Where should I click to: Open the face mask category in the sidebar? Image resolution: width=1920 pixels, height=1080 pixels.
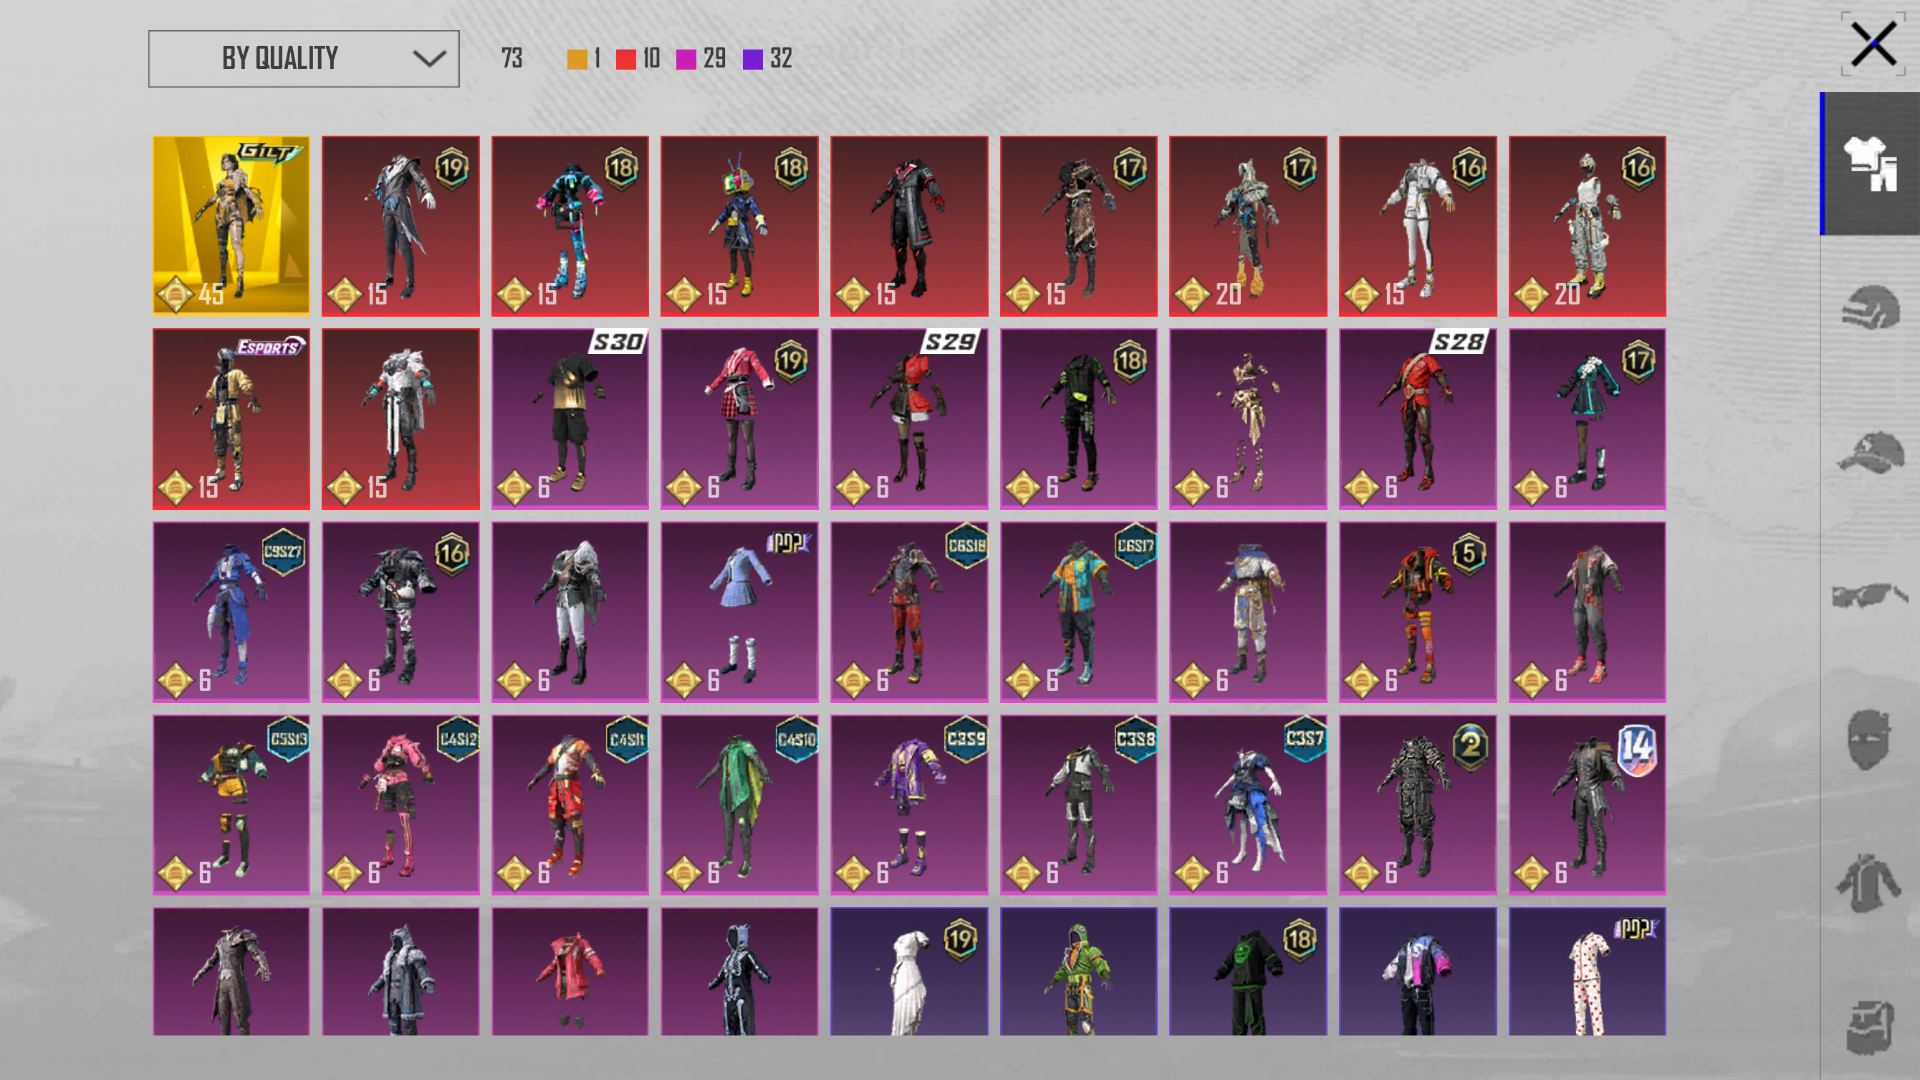(1869, 740)
